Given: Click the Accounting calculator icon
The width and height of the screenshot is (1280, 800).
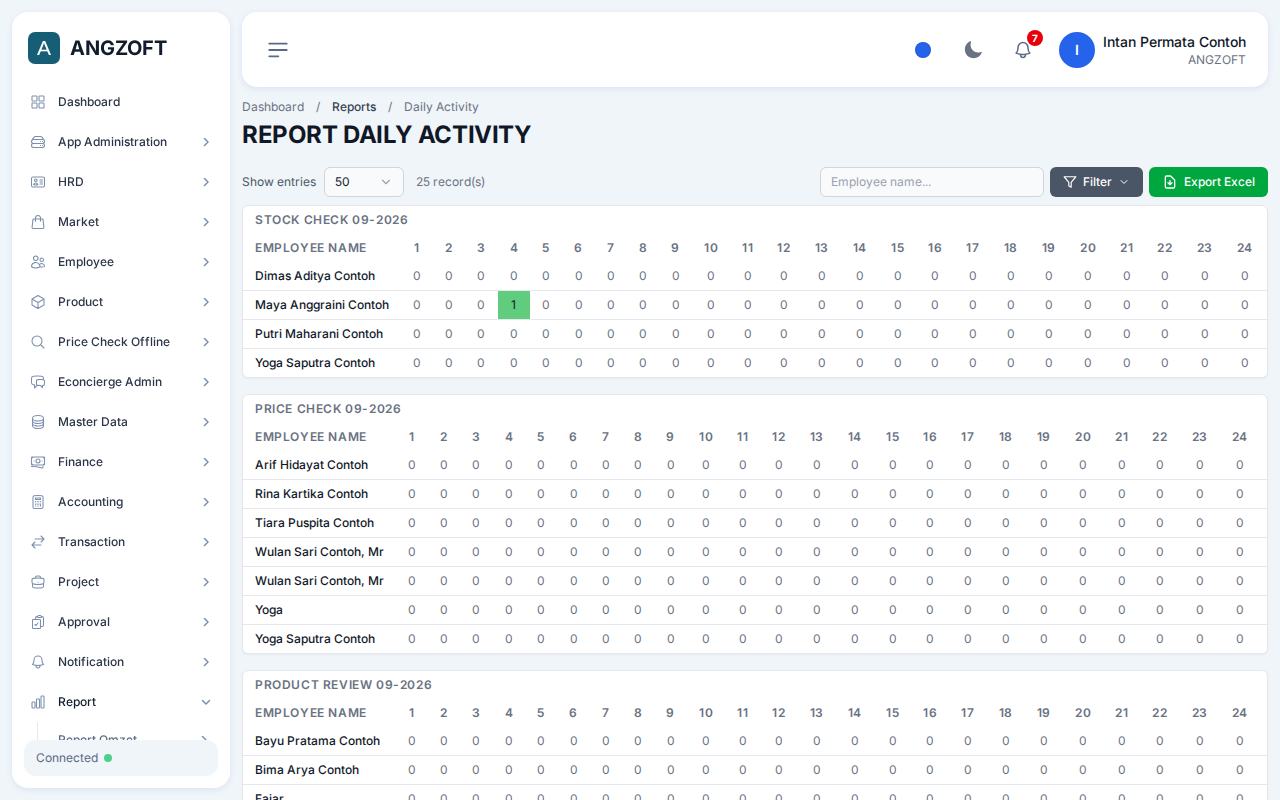Looking at the screenshot, I should [38, 502].
